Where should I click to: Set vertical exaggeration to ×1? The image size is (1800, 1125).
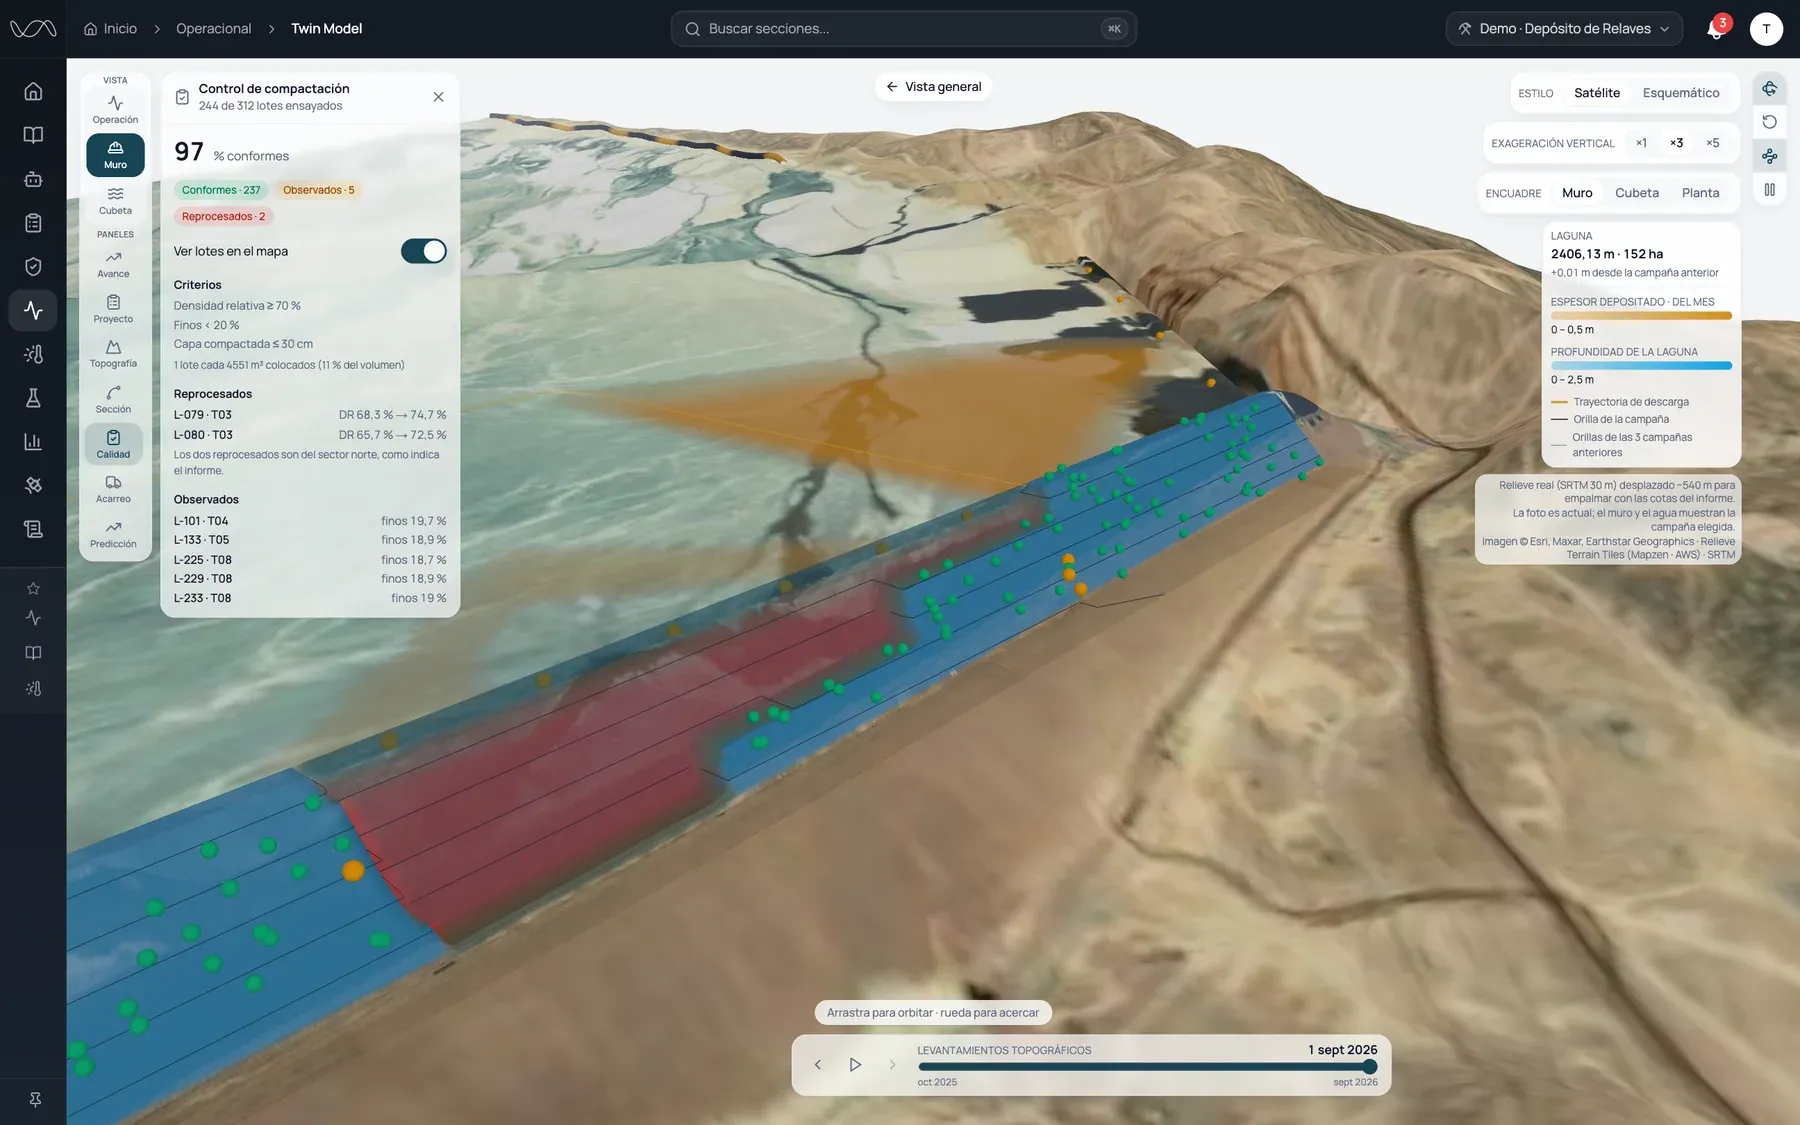click(1641, 143)
